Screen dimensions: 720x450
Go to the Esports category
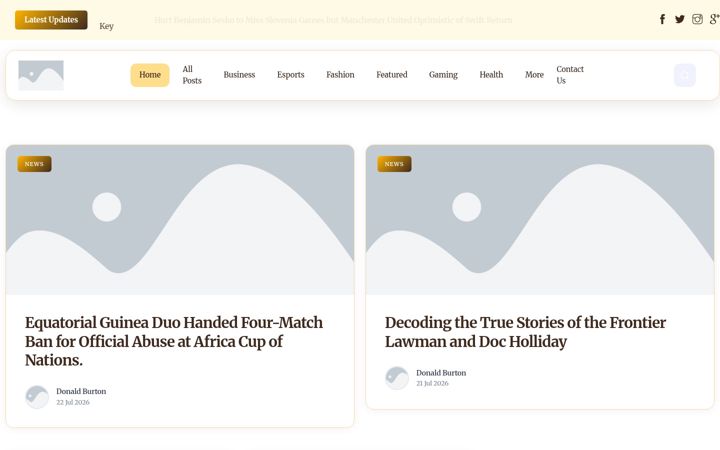click(291, 75)
